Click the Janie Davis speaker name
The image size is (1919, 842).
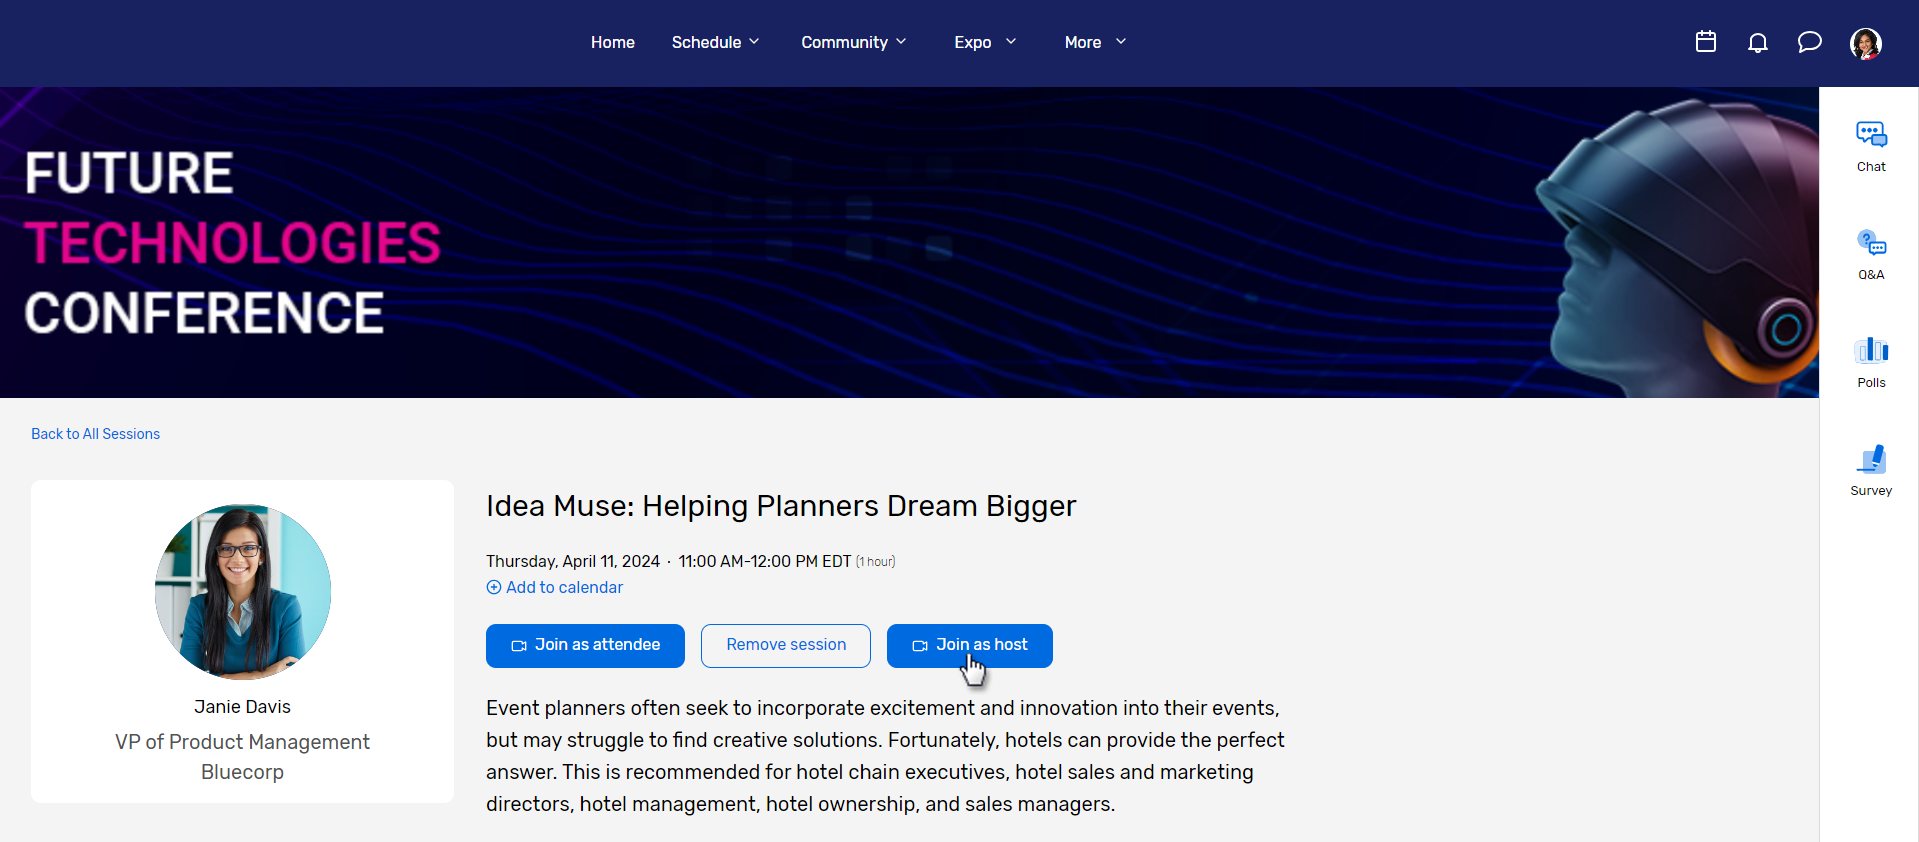242,707
